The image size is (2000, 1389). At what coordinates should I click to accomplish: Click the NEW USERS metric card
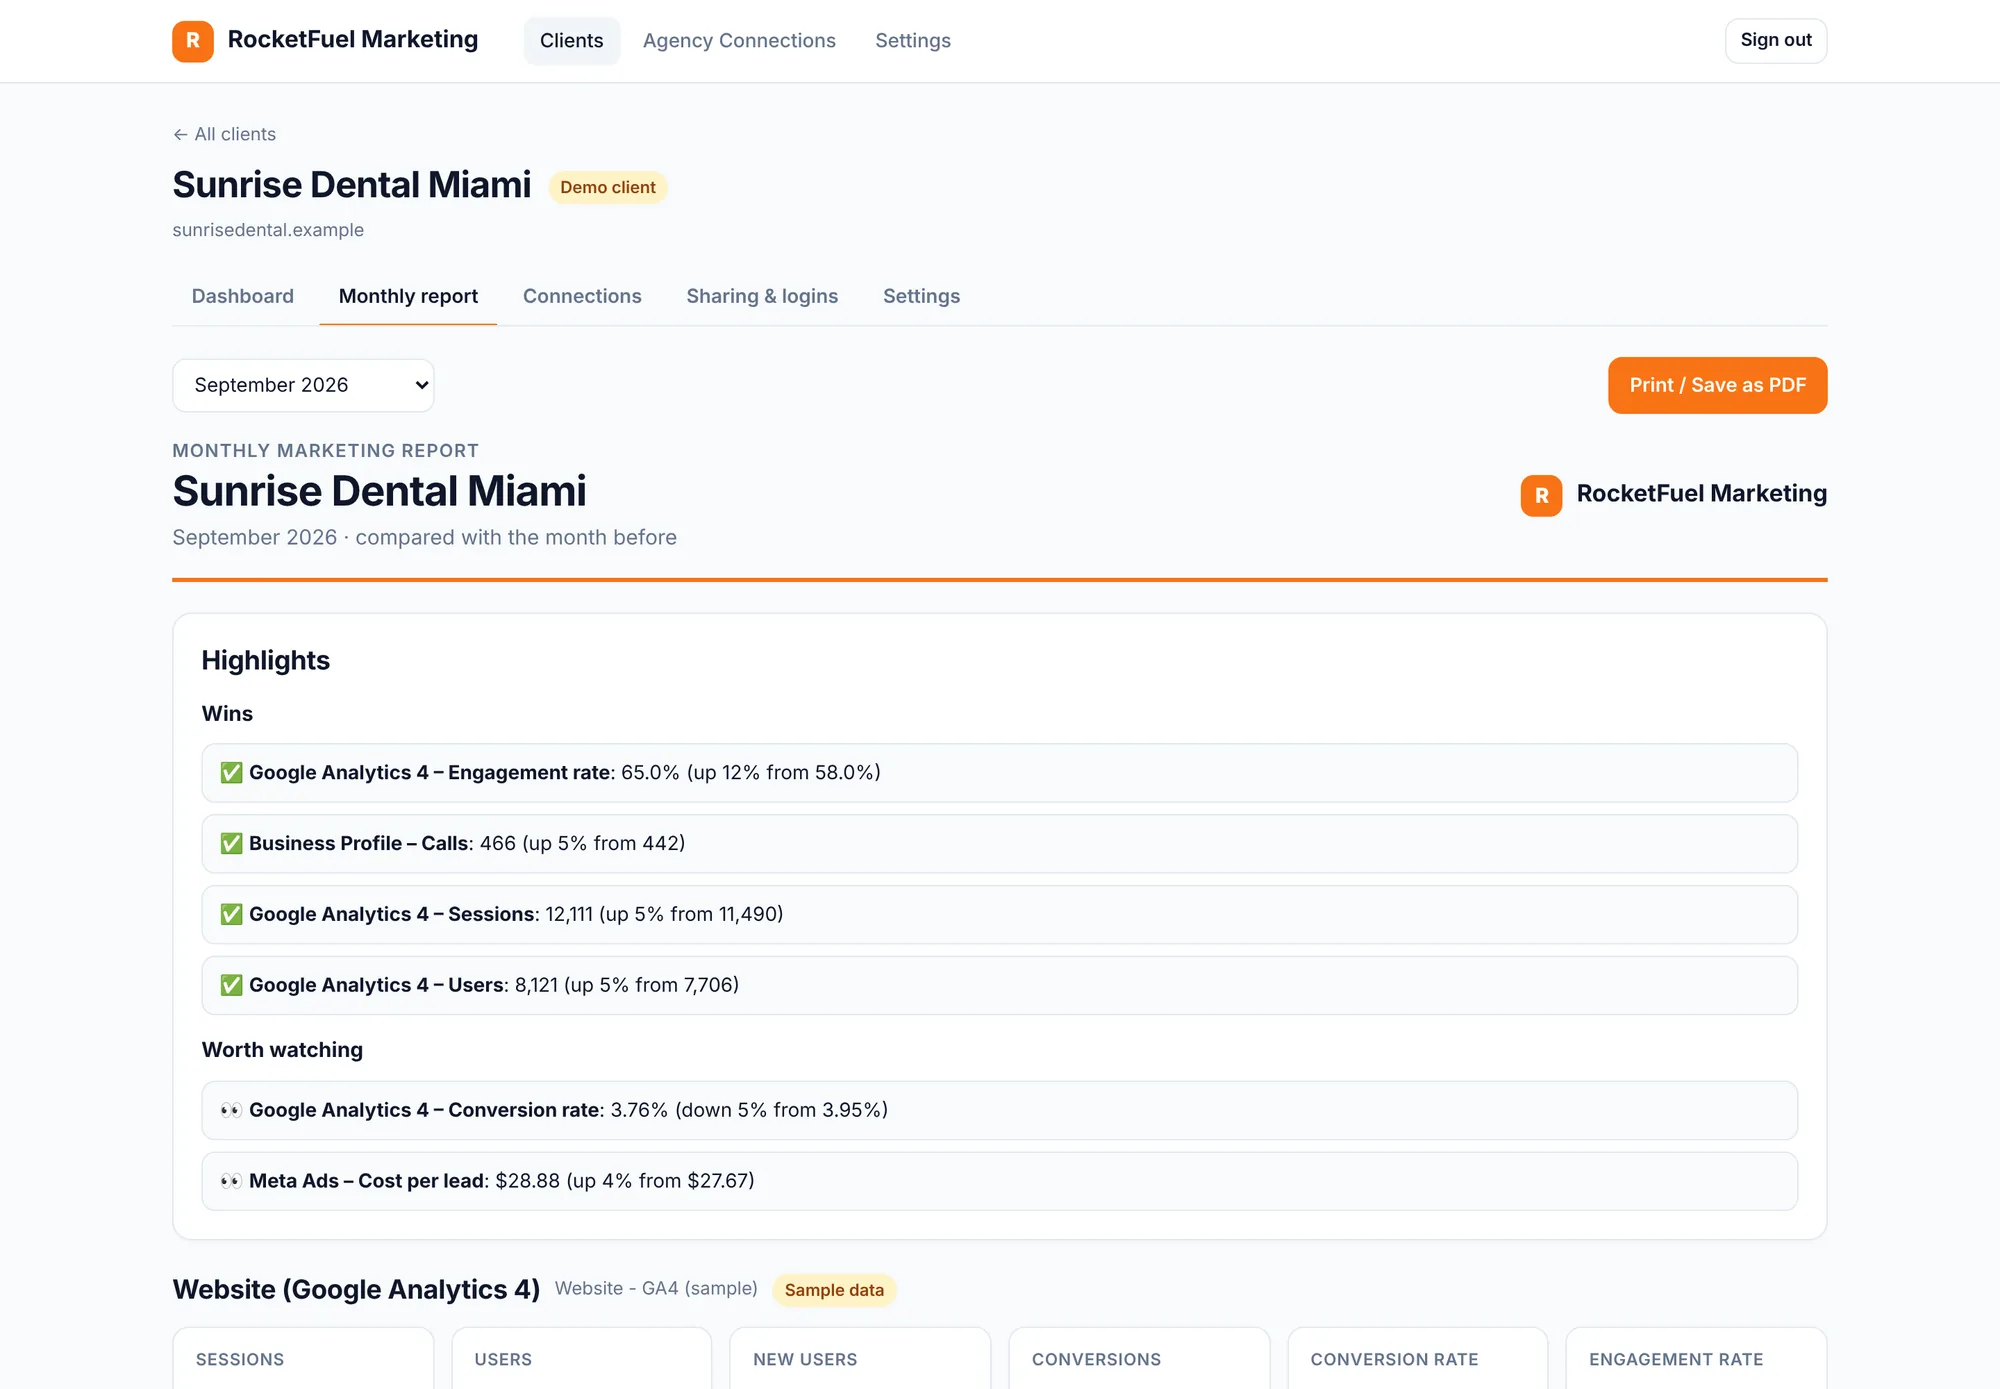860,1358
